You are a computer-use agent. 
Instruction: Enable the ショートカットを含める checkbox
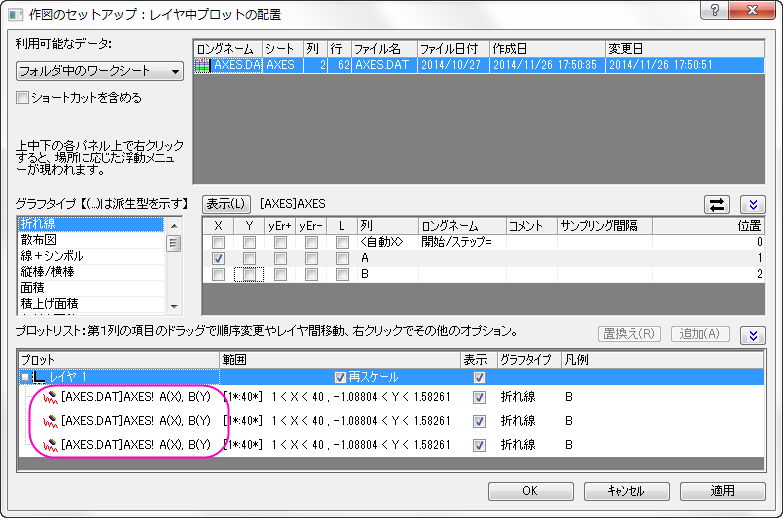[x=22, y=97]
